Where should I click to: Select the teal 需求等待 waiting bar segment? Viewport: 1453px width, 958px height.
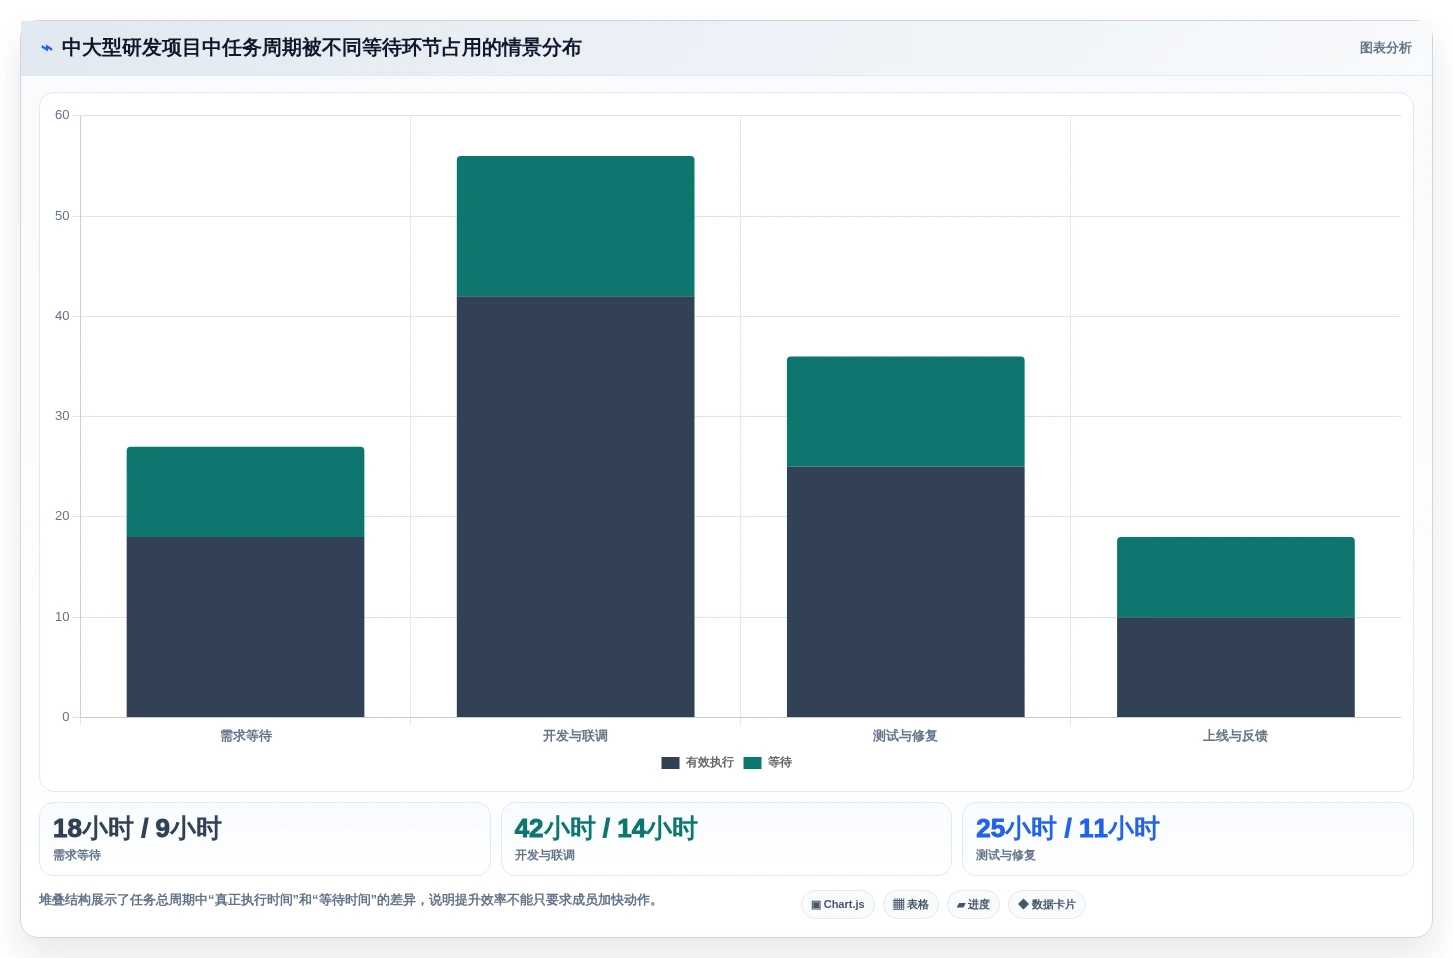(x=245, y=492)
